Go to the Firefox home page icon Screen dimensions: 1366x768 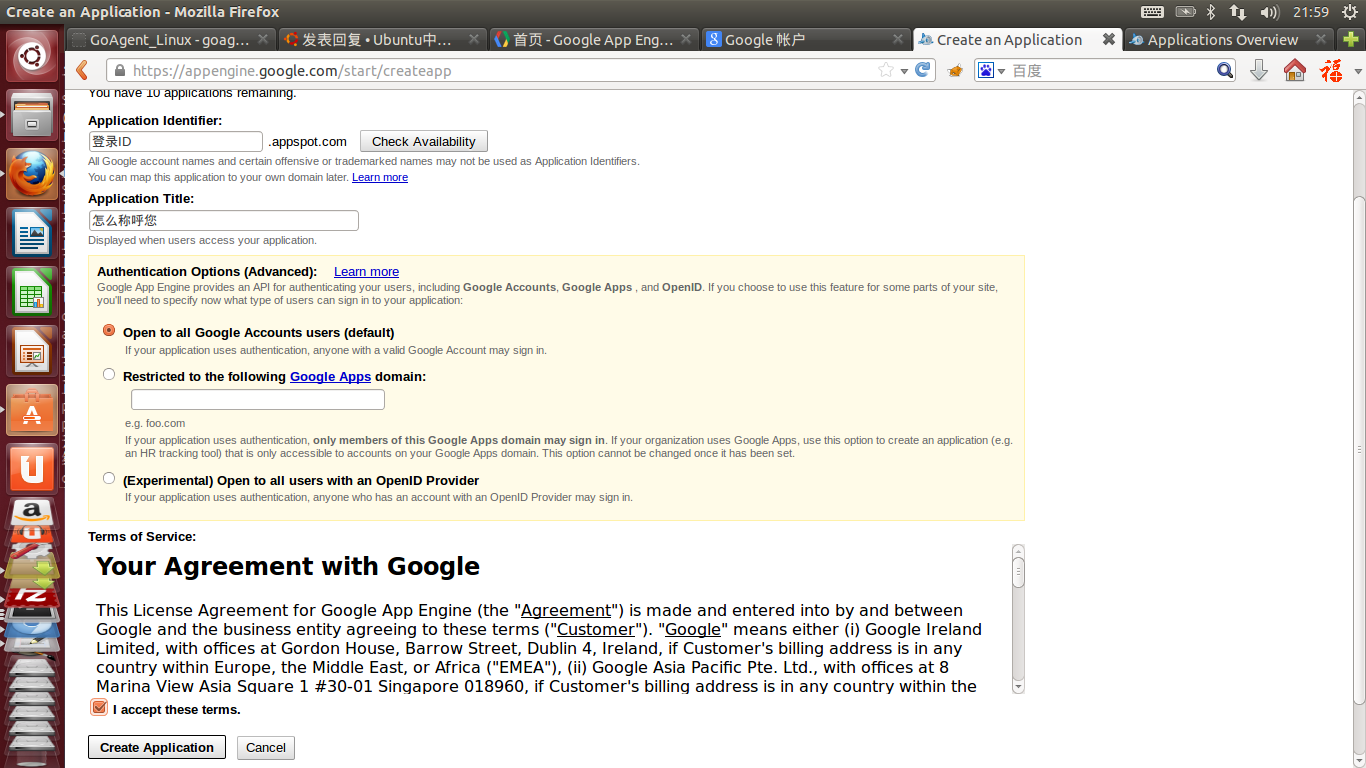tap(1295, 71)
